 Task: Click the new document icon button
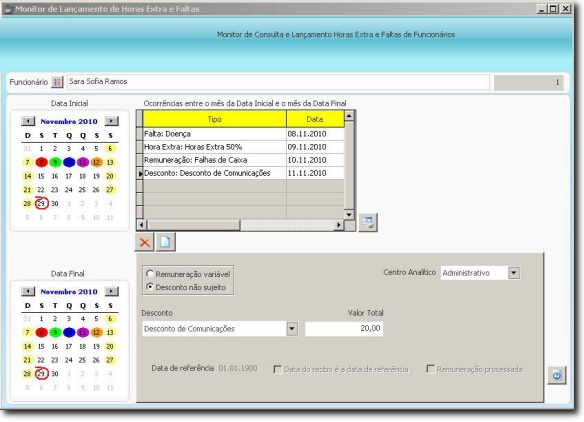(165, 242)
